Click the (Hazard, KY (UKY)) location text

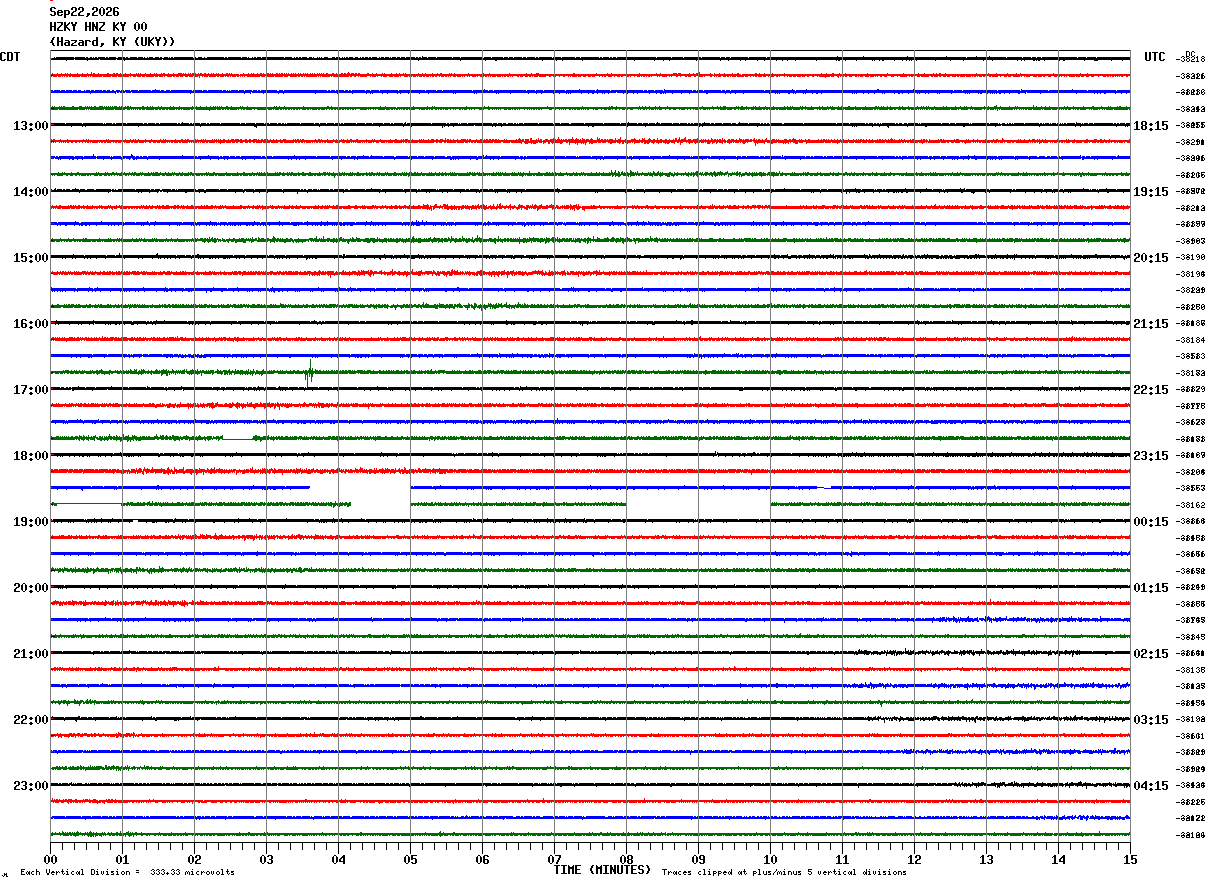click(x=112, y=42)
